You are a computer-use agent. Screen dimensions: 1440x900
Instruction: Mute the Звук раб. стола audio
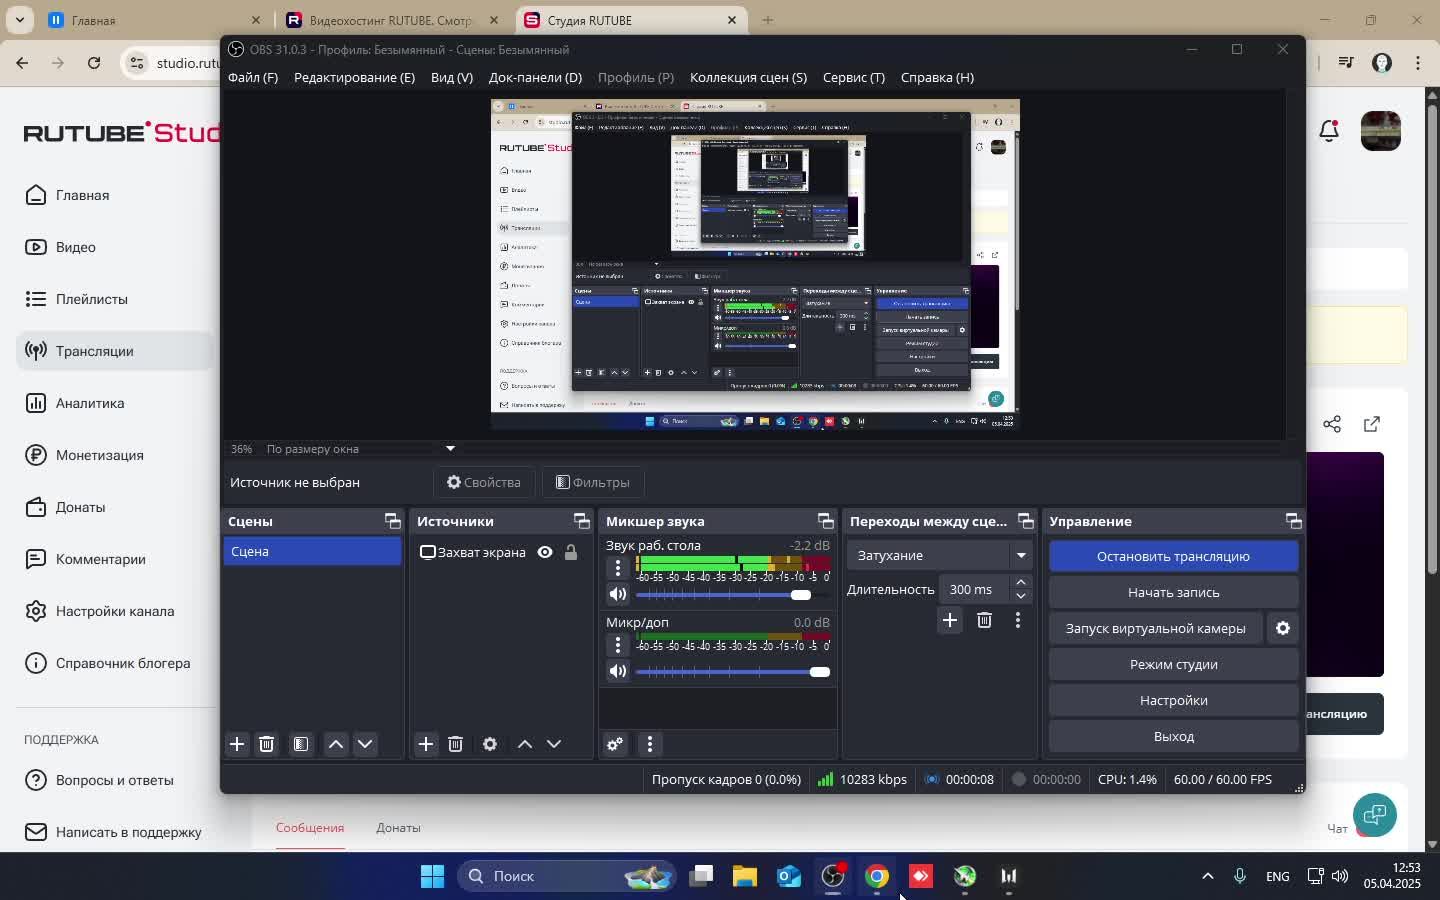coord(618,595)
